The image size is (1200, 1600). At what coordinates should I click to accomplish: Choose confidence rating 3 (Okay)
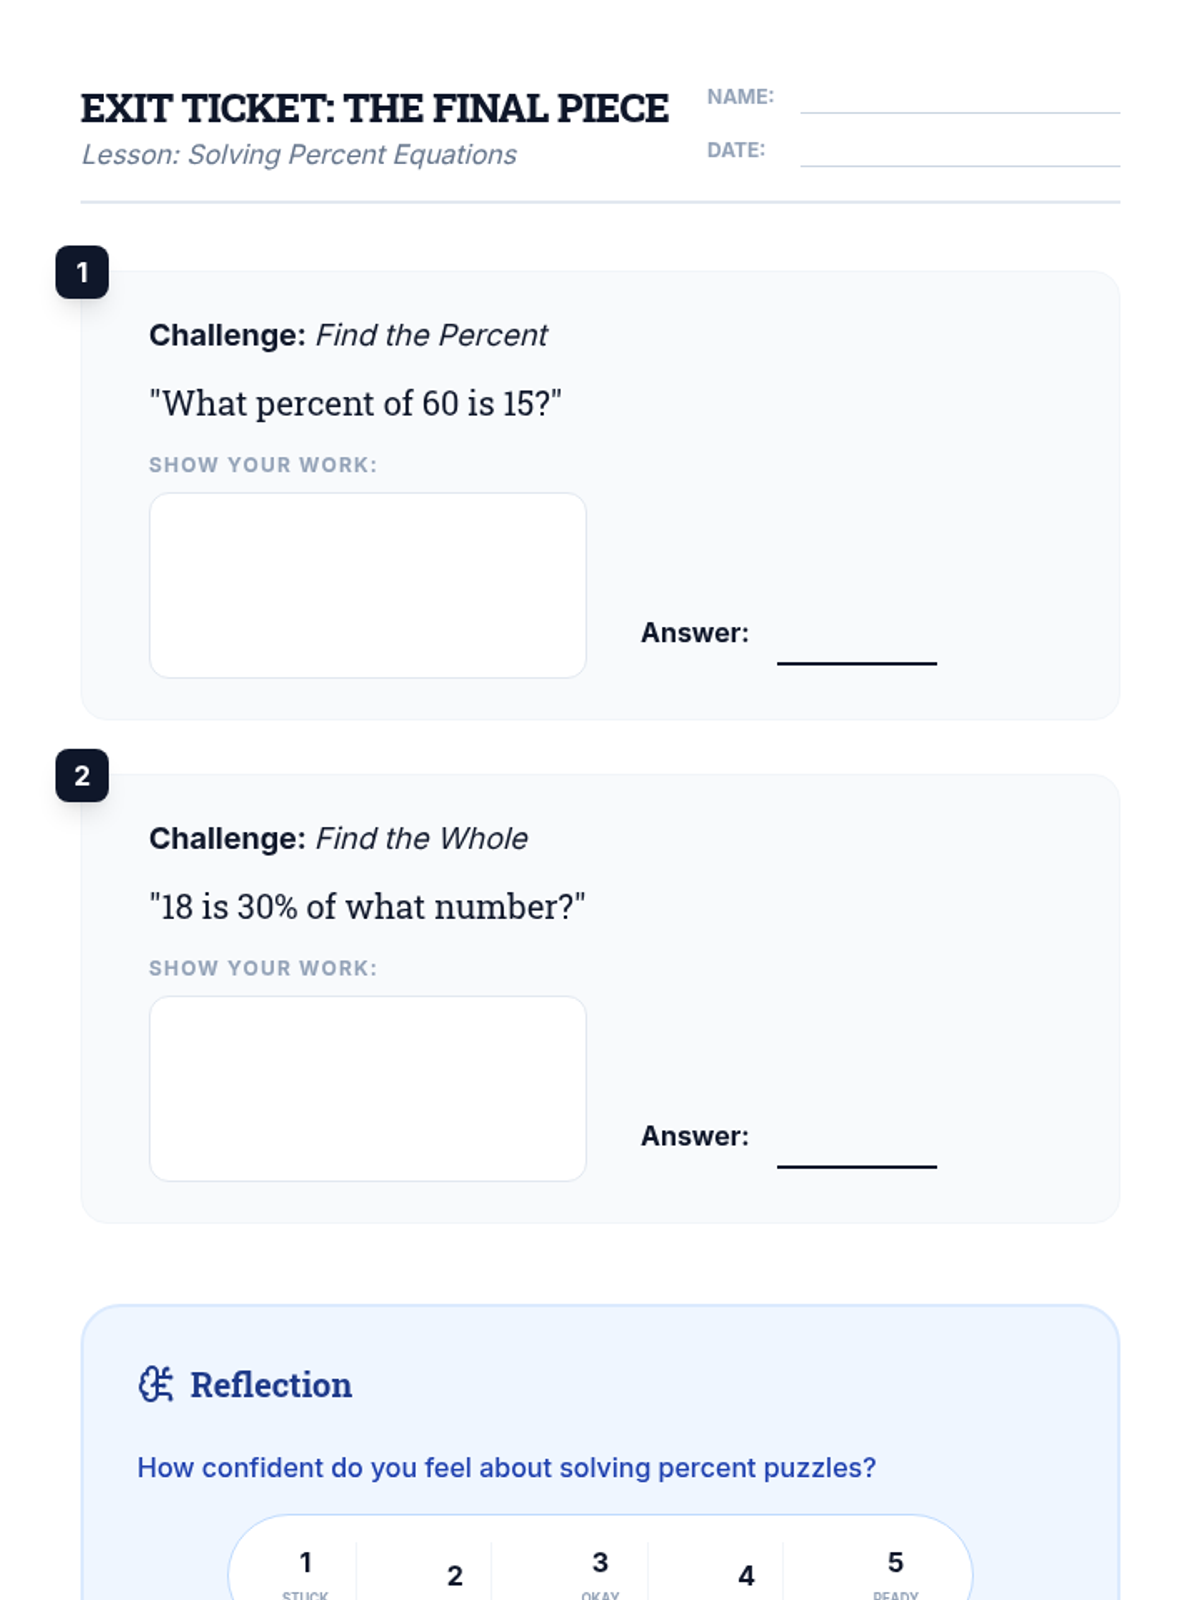point(600,1570)
